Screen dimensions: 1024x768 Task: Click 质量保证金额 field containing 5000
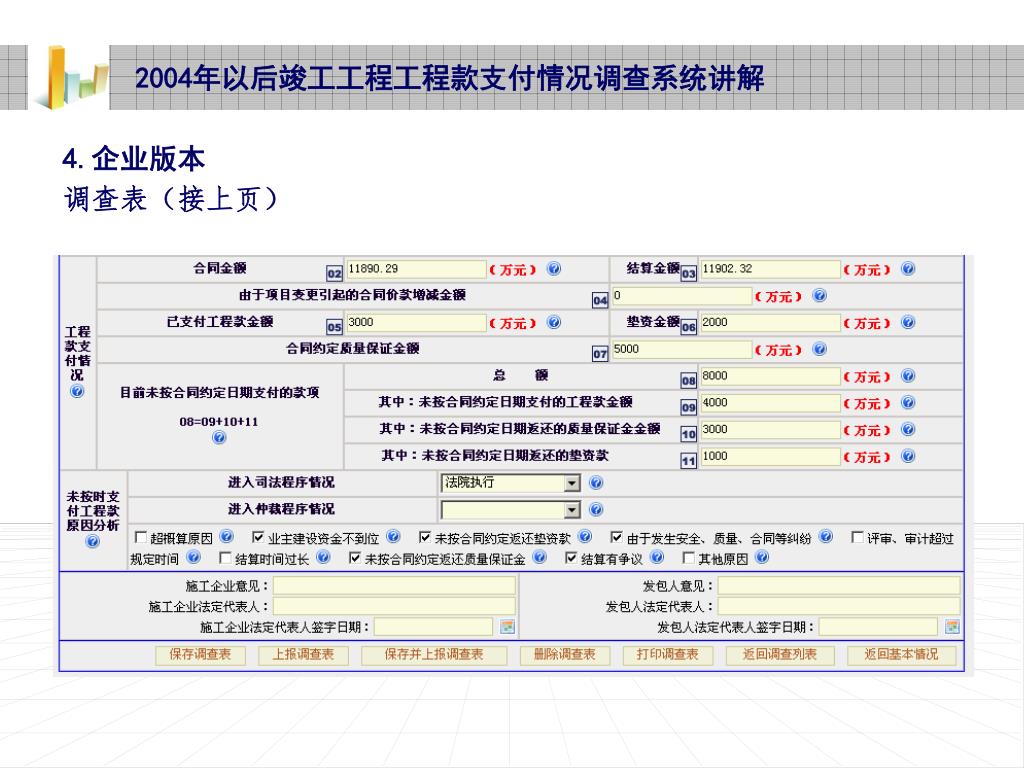tap(682, 349)
